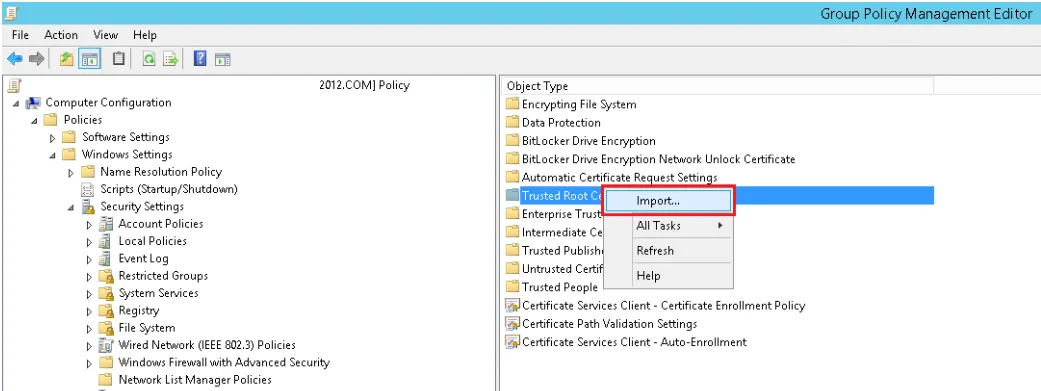This screenshot has height=391, width=1041.
Task: Select the Enterprise Trust list item
Action: tap(562, 214)
